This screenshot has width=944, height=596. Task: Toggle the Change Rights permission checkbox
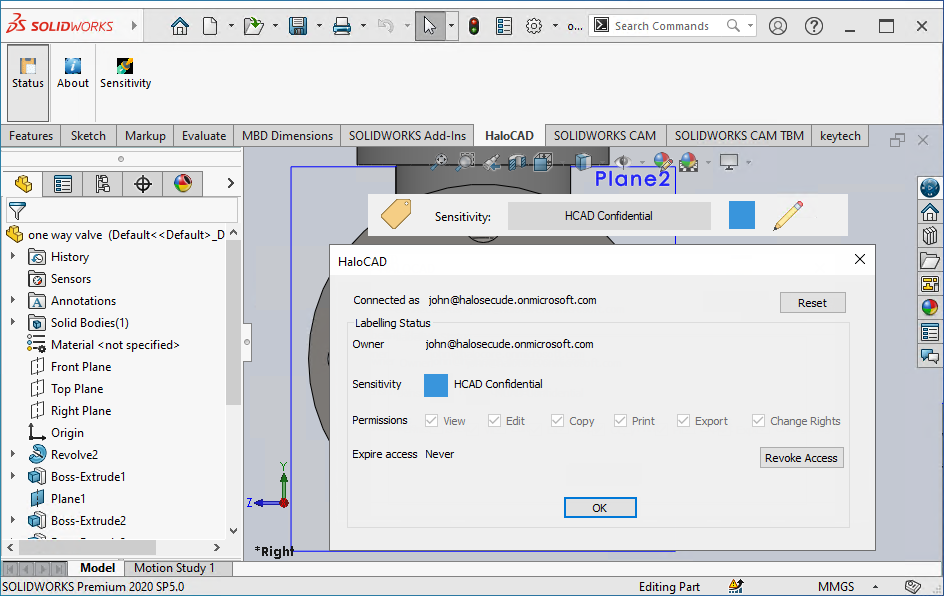(757, 420)
